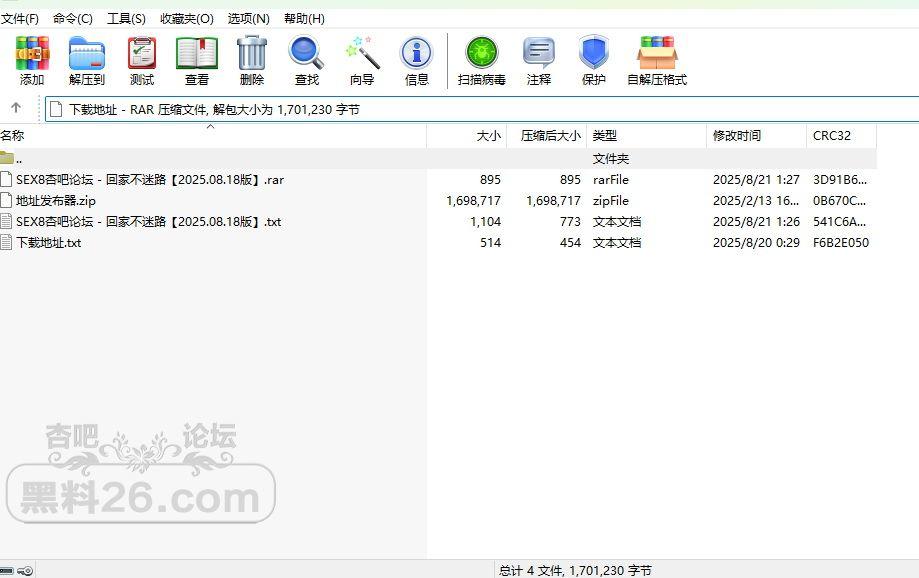The image size is (919, 578).
Task: Select file icon of 地址发布器.zip
Action: pyautogui.click(x=6, y=200)
